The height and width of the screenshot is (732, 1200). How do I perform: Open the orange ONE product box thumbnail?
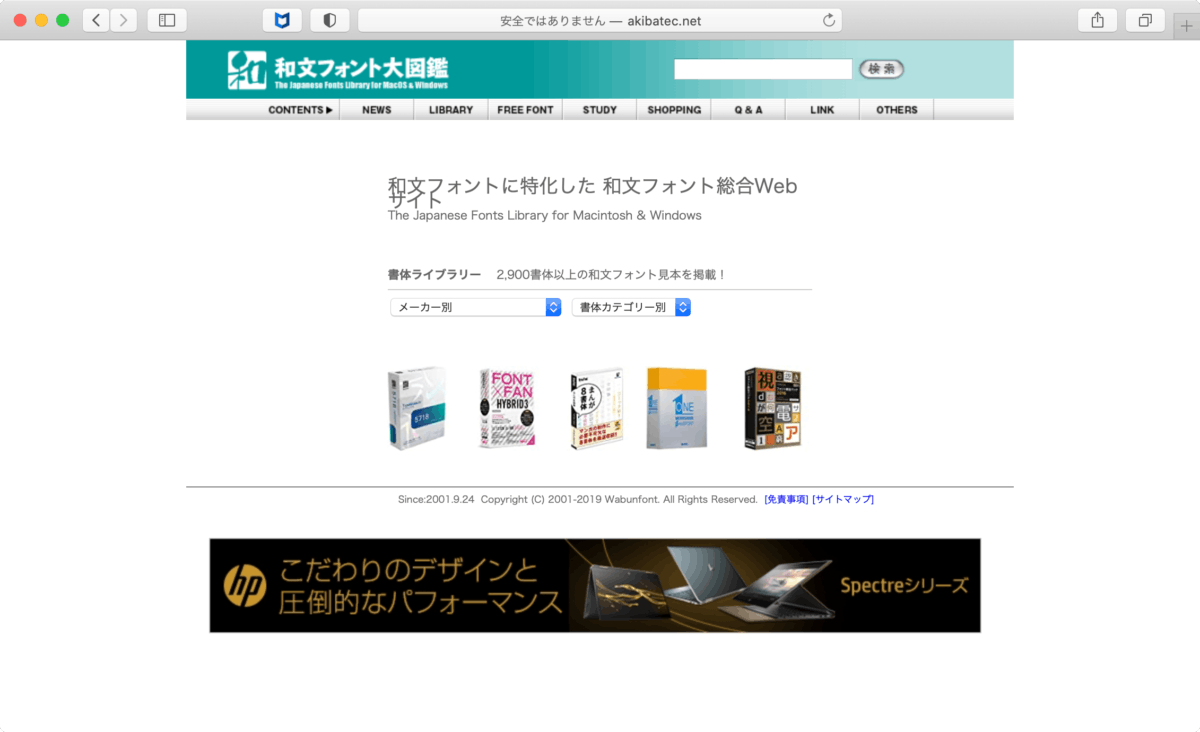[677, 408]
